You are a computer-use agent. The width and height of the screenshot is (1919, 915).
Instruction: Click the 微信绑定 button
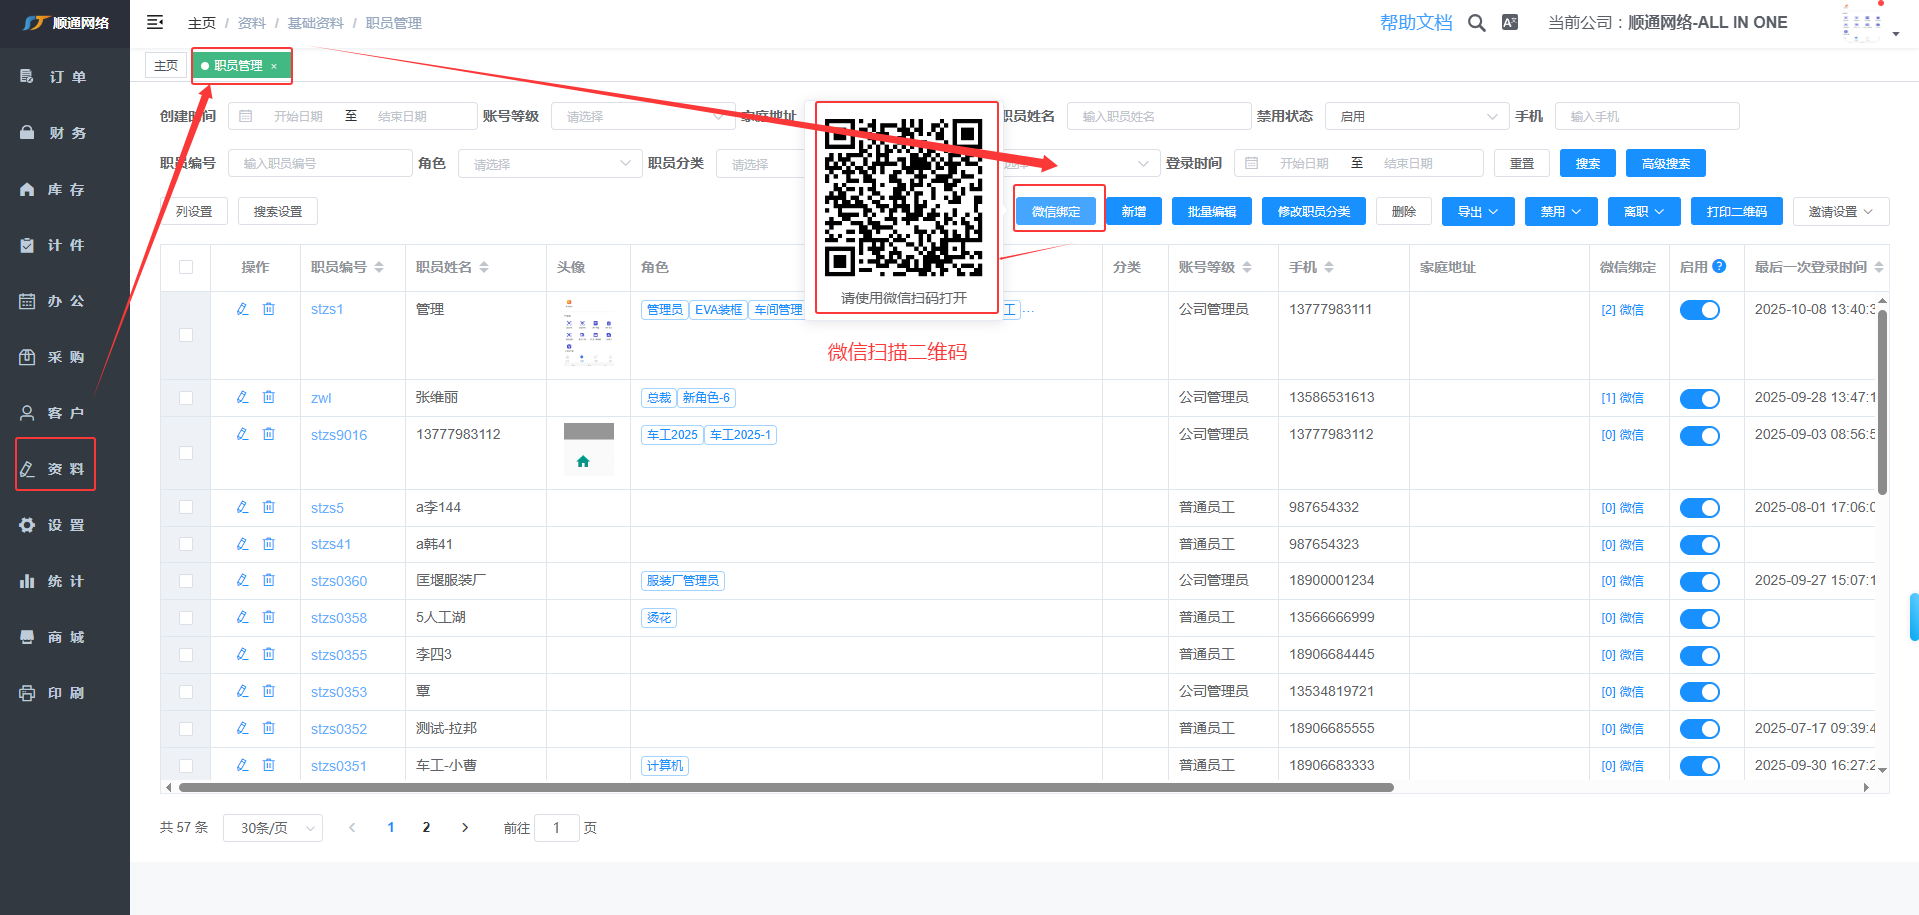pos(1056,211)
